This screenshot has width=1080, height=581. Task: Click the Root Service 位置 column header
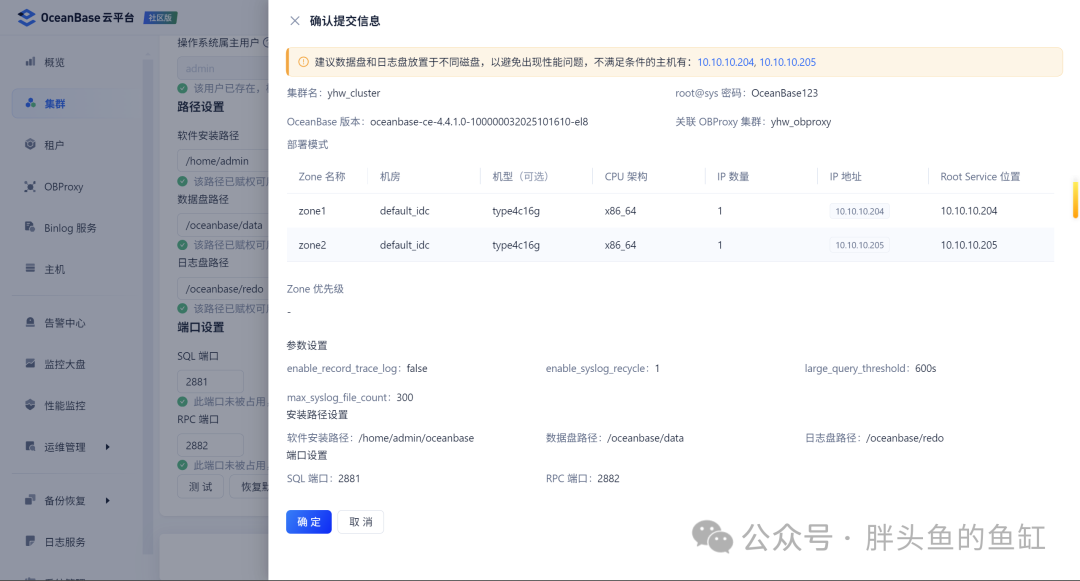pos(980,177)
